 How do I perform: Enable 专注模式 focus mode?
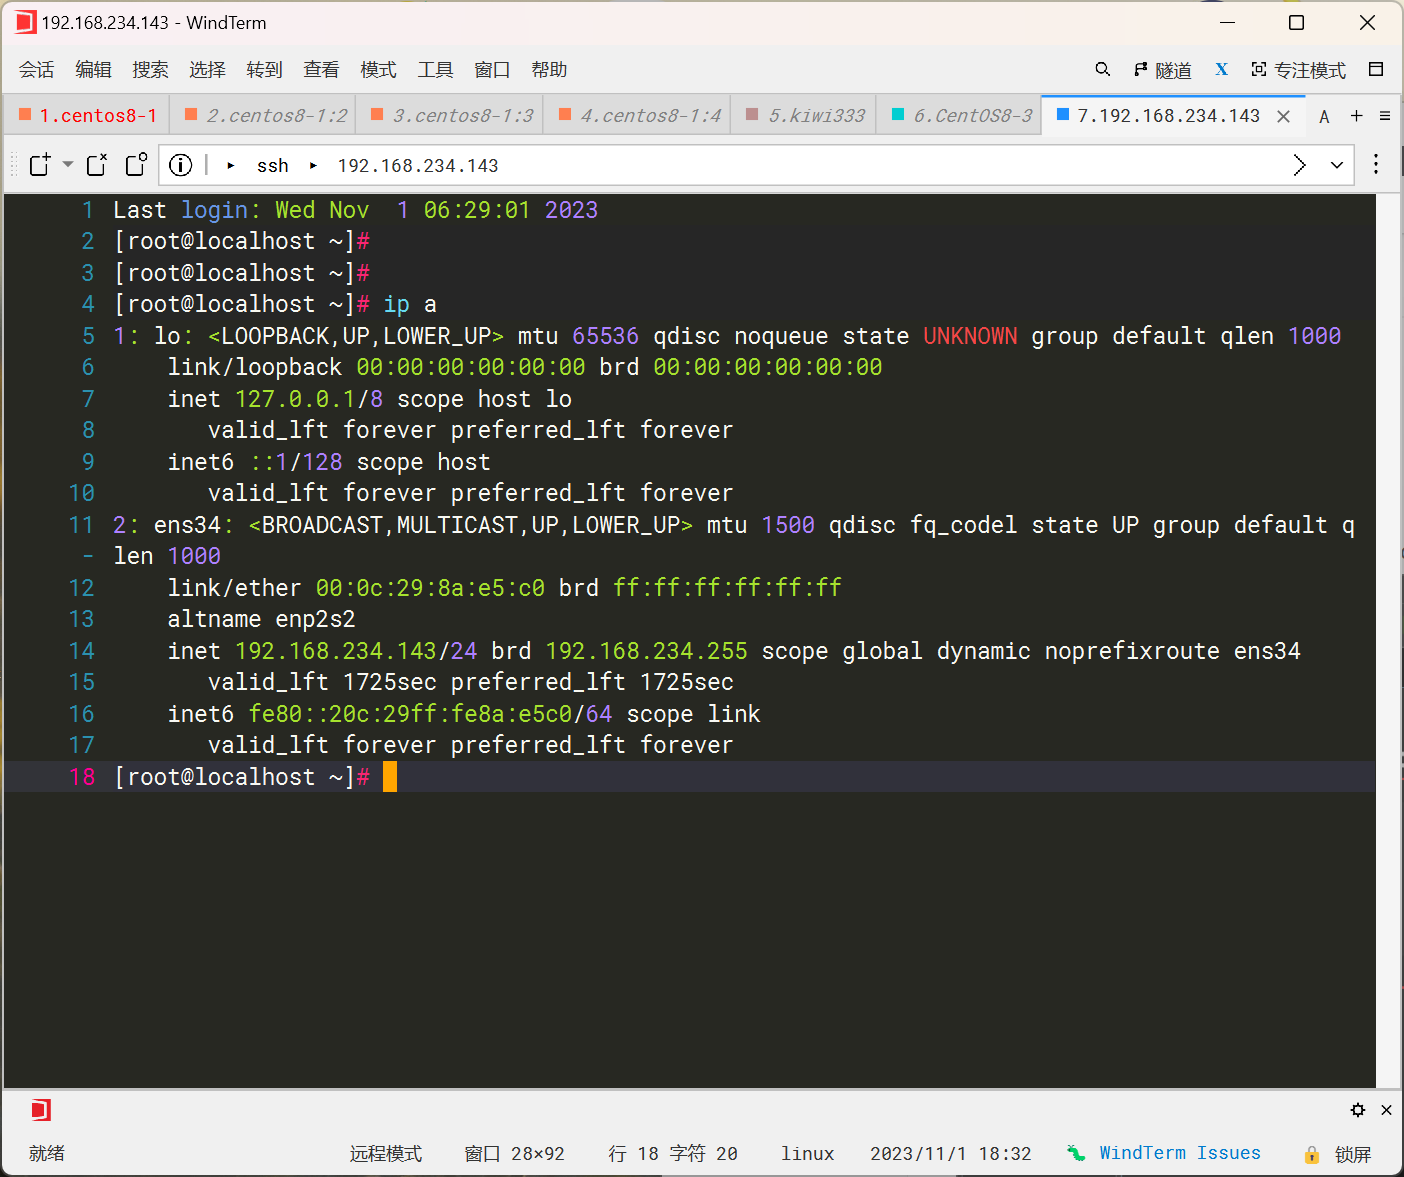pos(1298,70)
